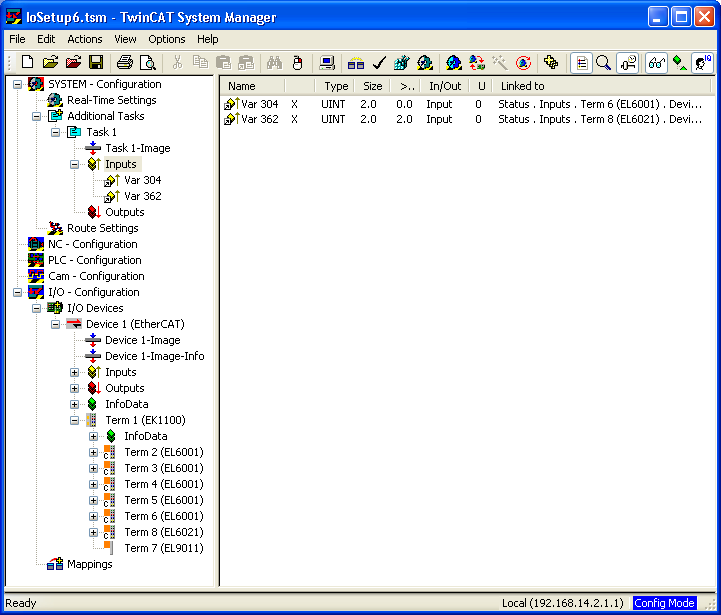This screenshot has height=615, width=721.
Task: Save the configuration with floppy icon
Action: pos(96,62)
